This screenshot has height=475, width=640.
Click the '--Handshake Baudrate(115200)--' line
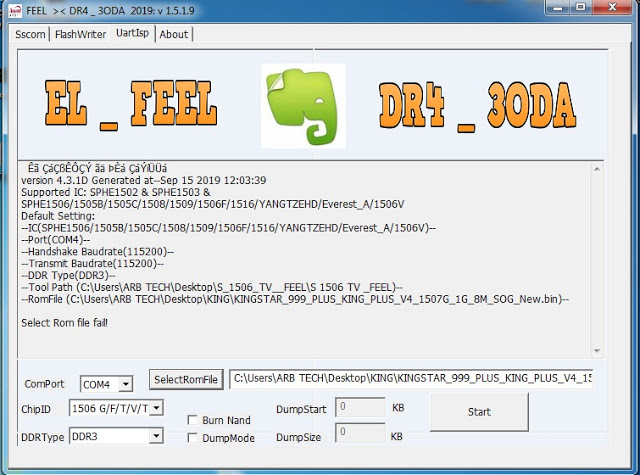point(98,251)
